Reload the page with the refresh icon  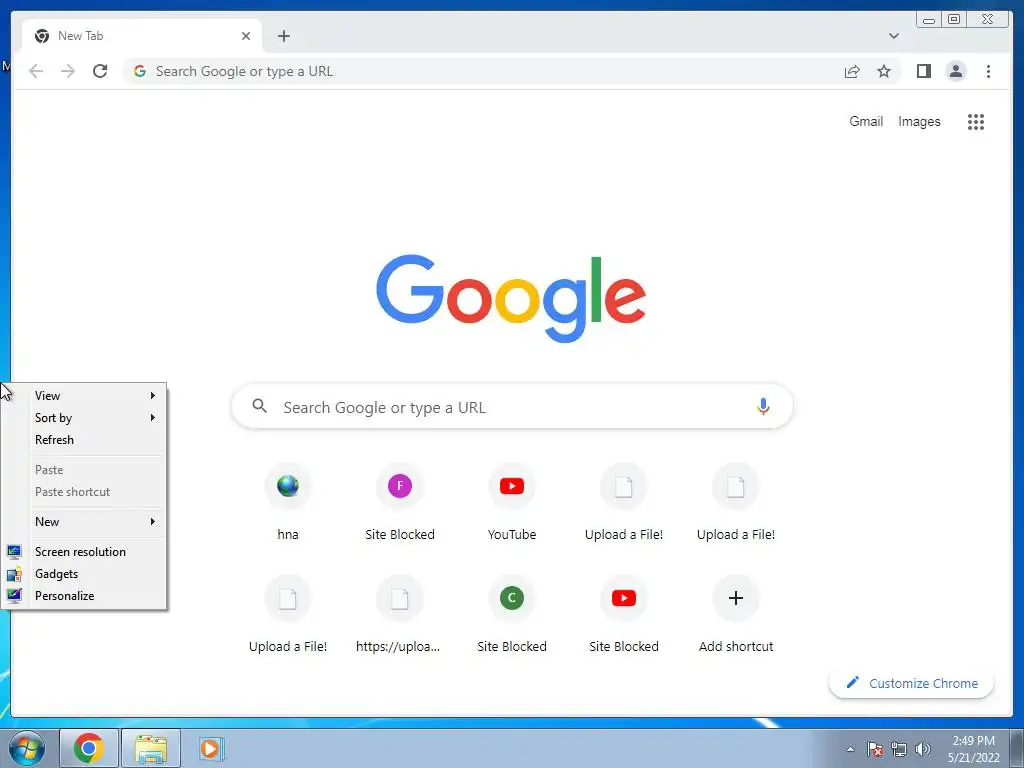click(x=100, y=71)
